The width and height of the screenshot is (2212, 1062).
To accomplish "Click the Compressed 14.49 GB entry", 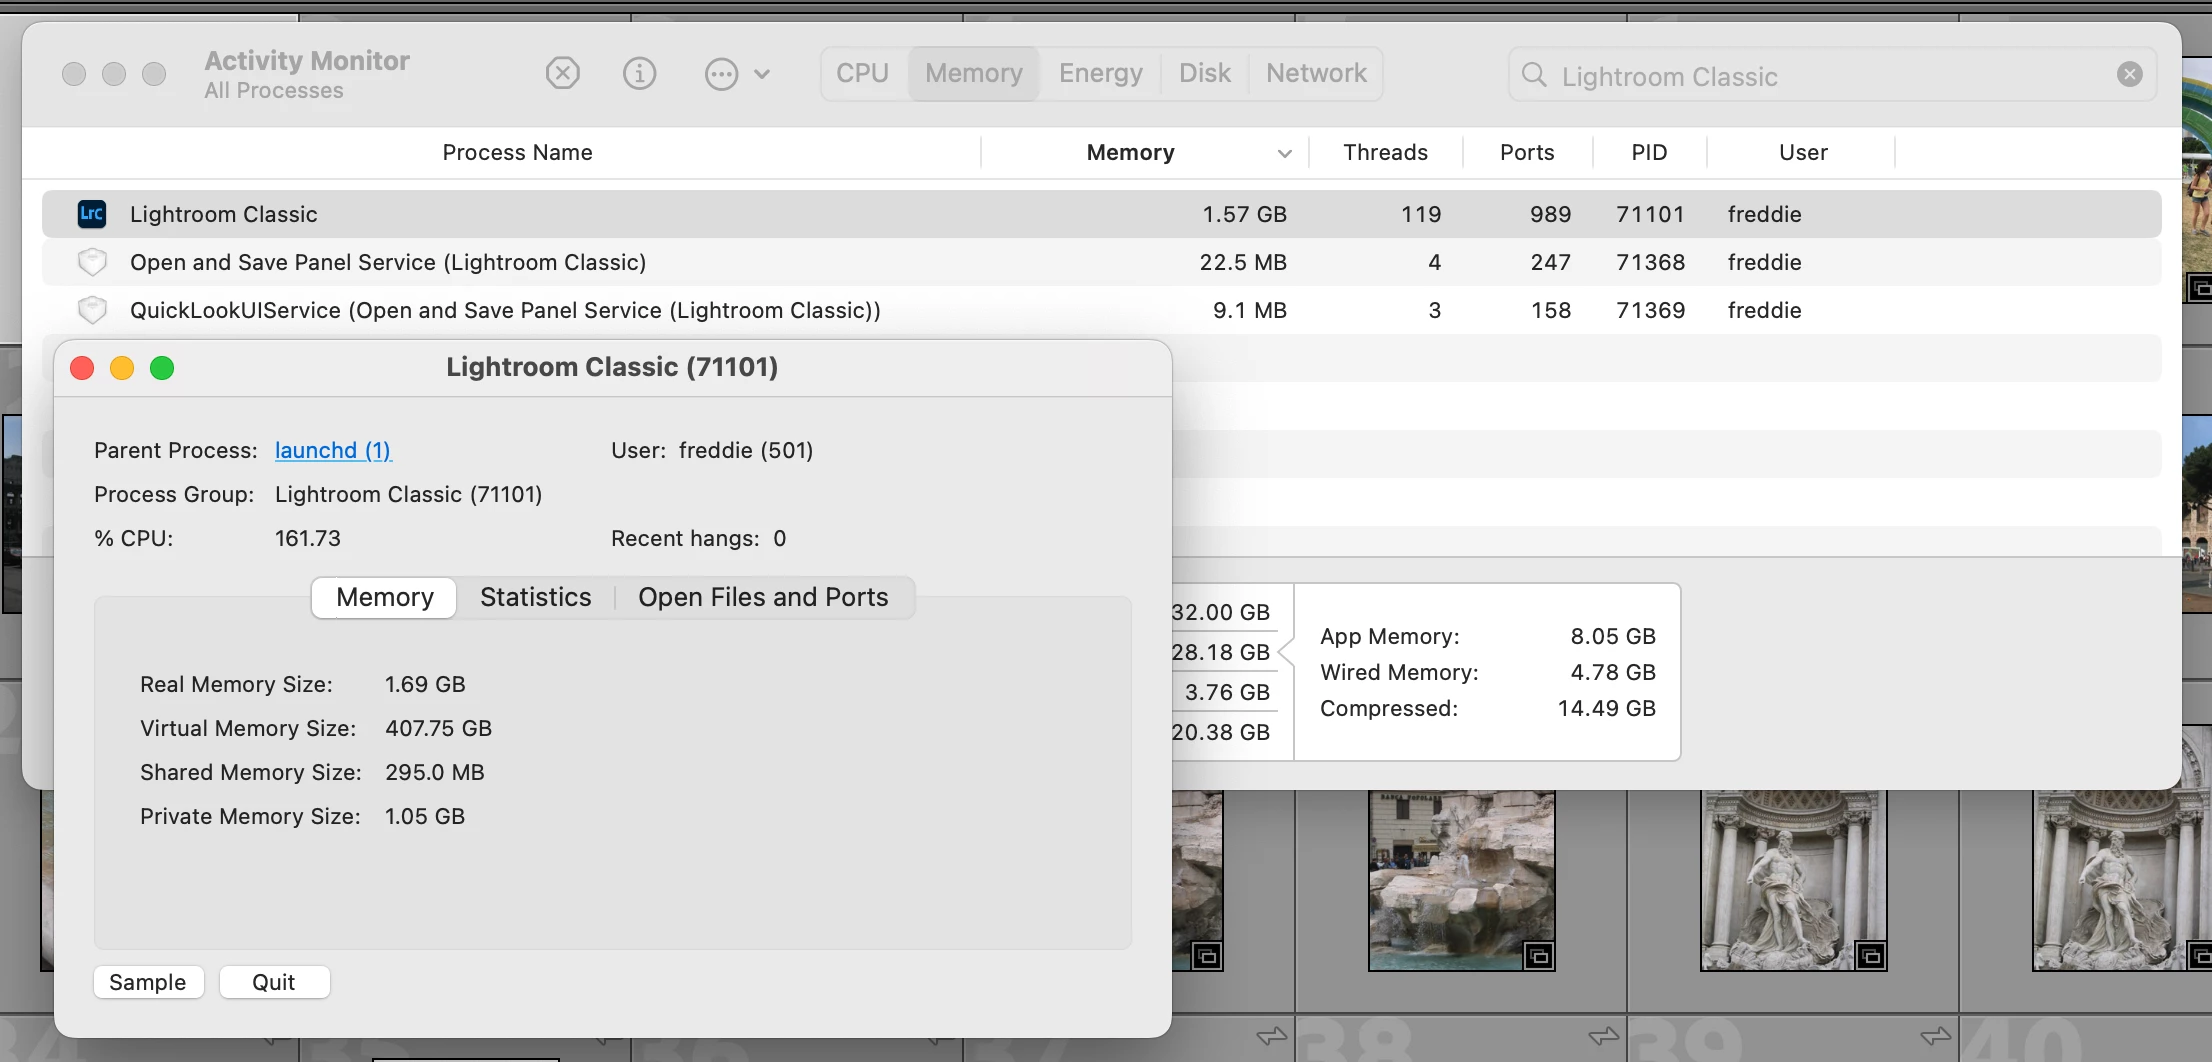I will (1488, 708).
